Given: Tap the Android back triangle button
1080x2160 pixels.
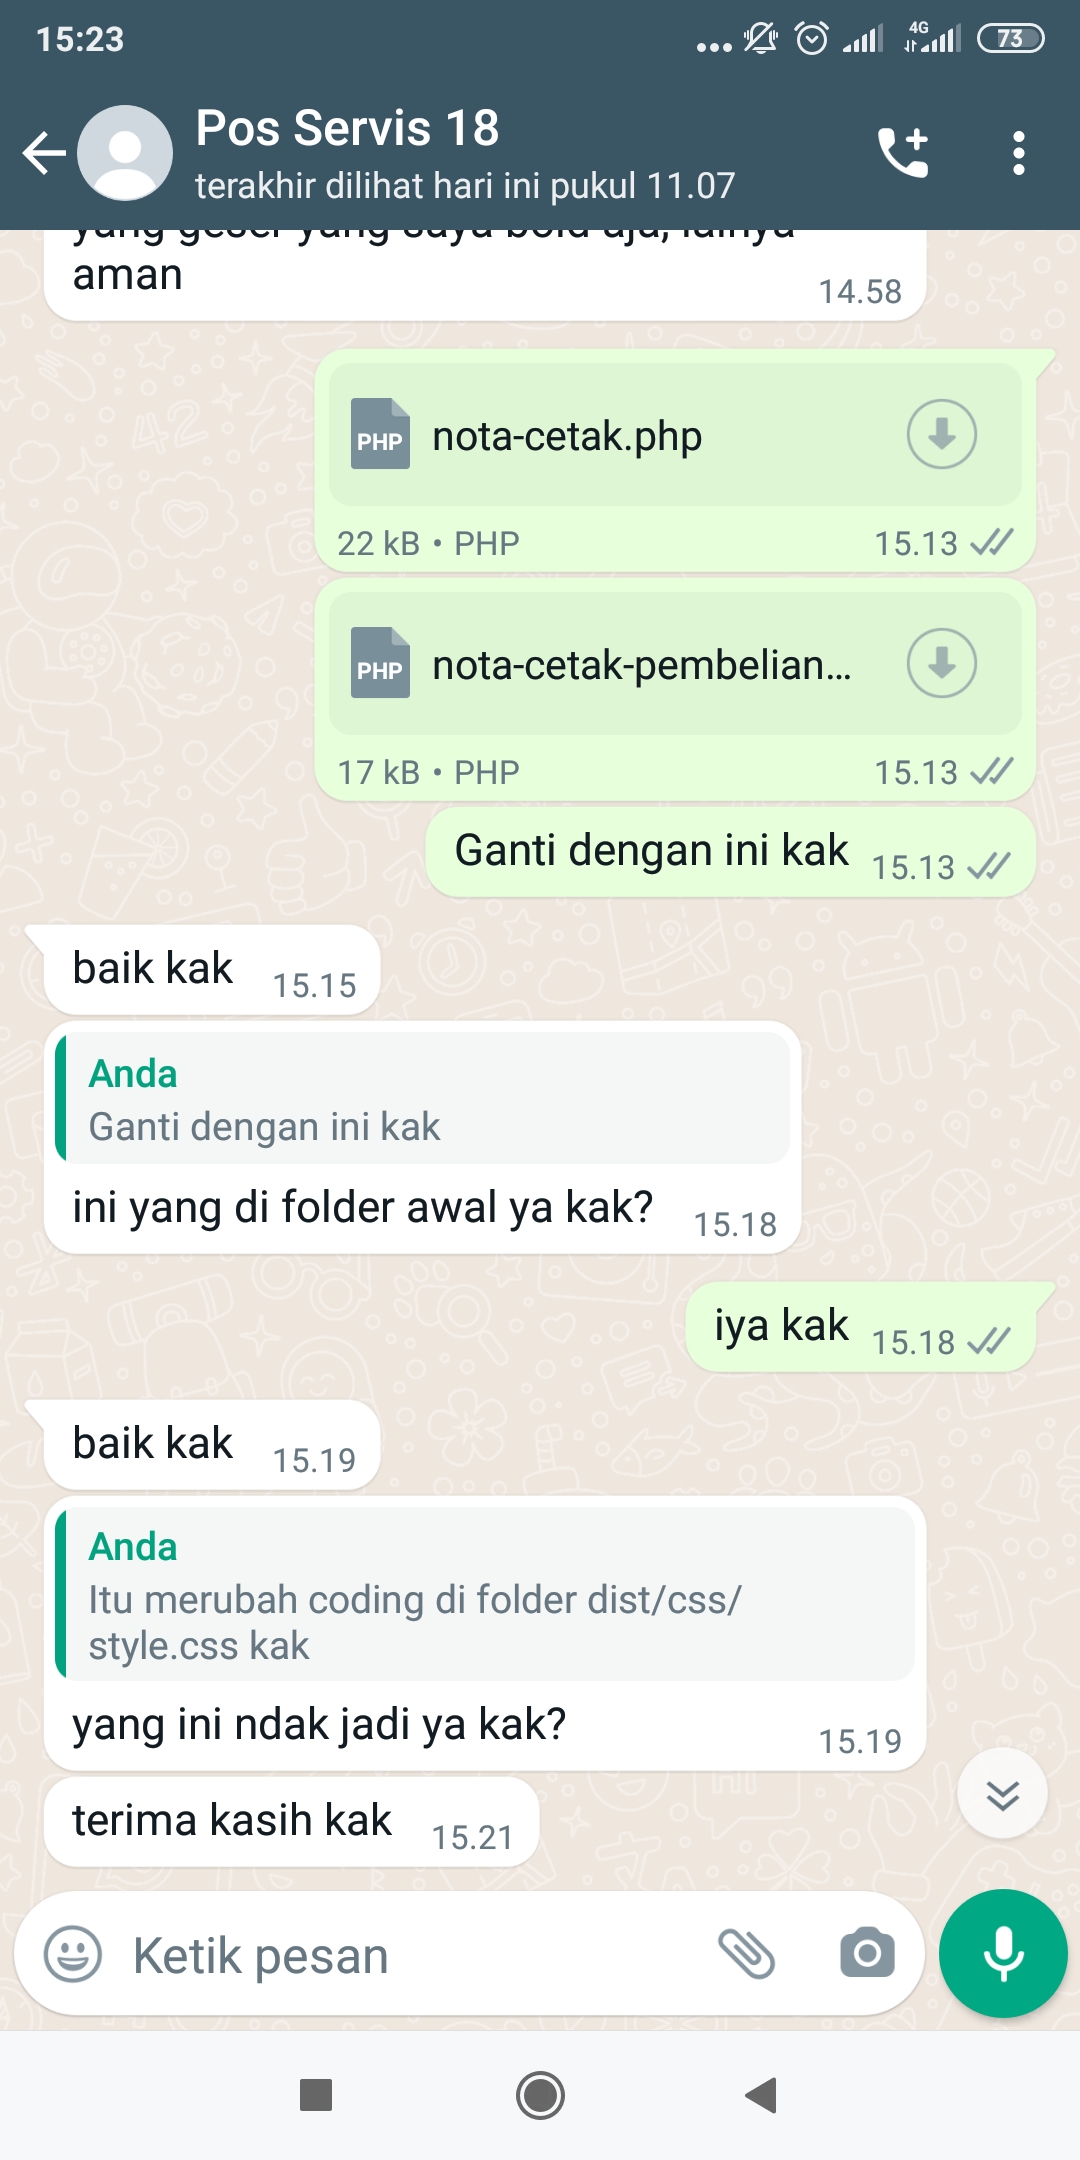Looking at the screenshot, I should [762, 2095].
